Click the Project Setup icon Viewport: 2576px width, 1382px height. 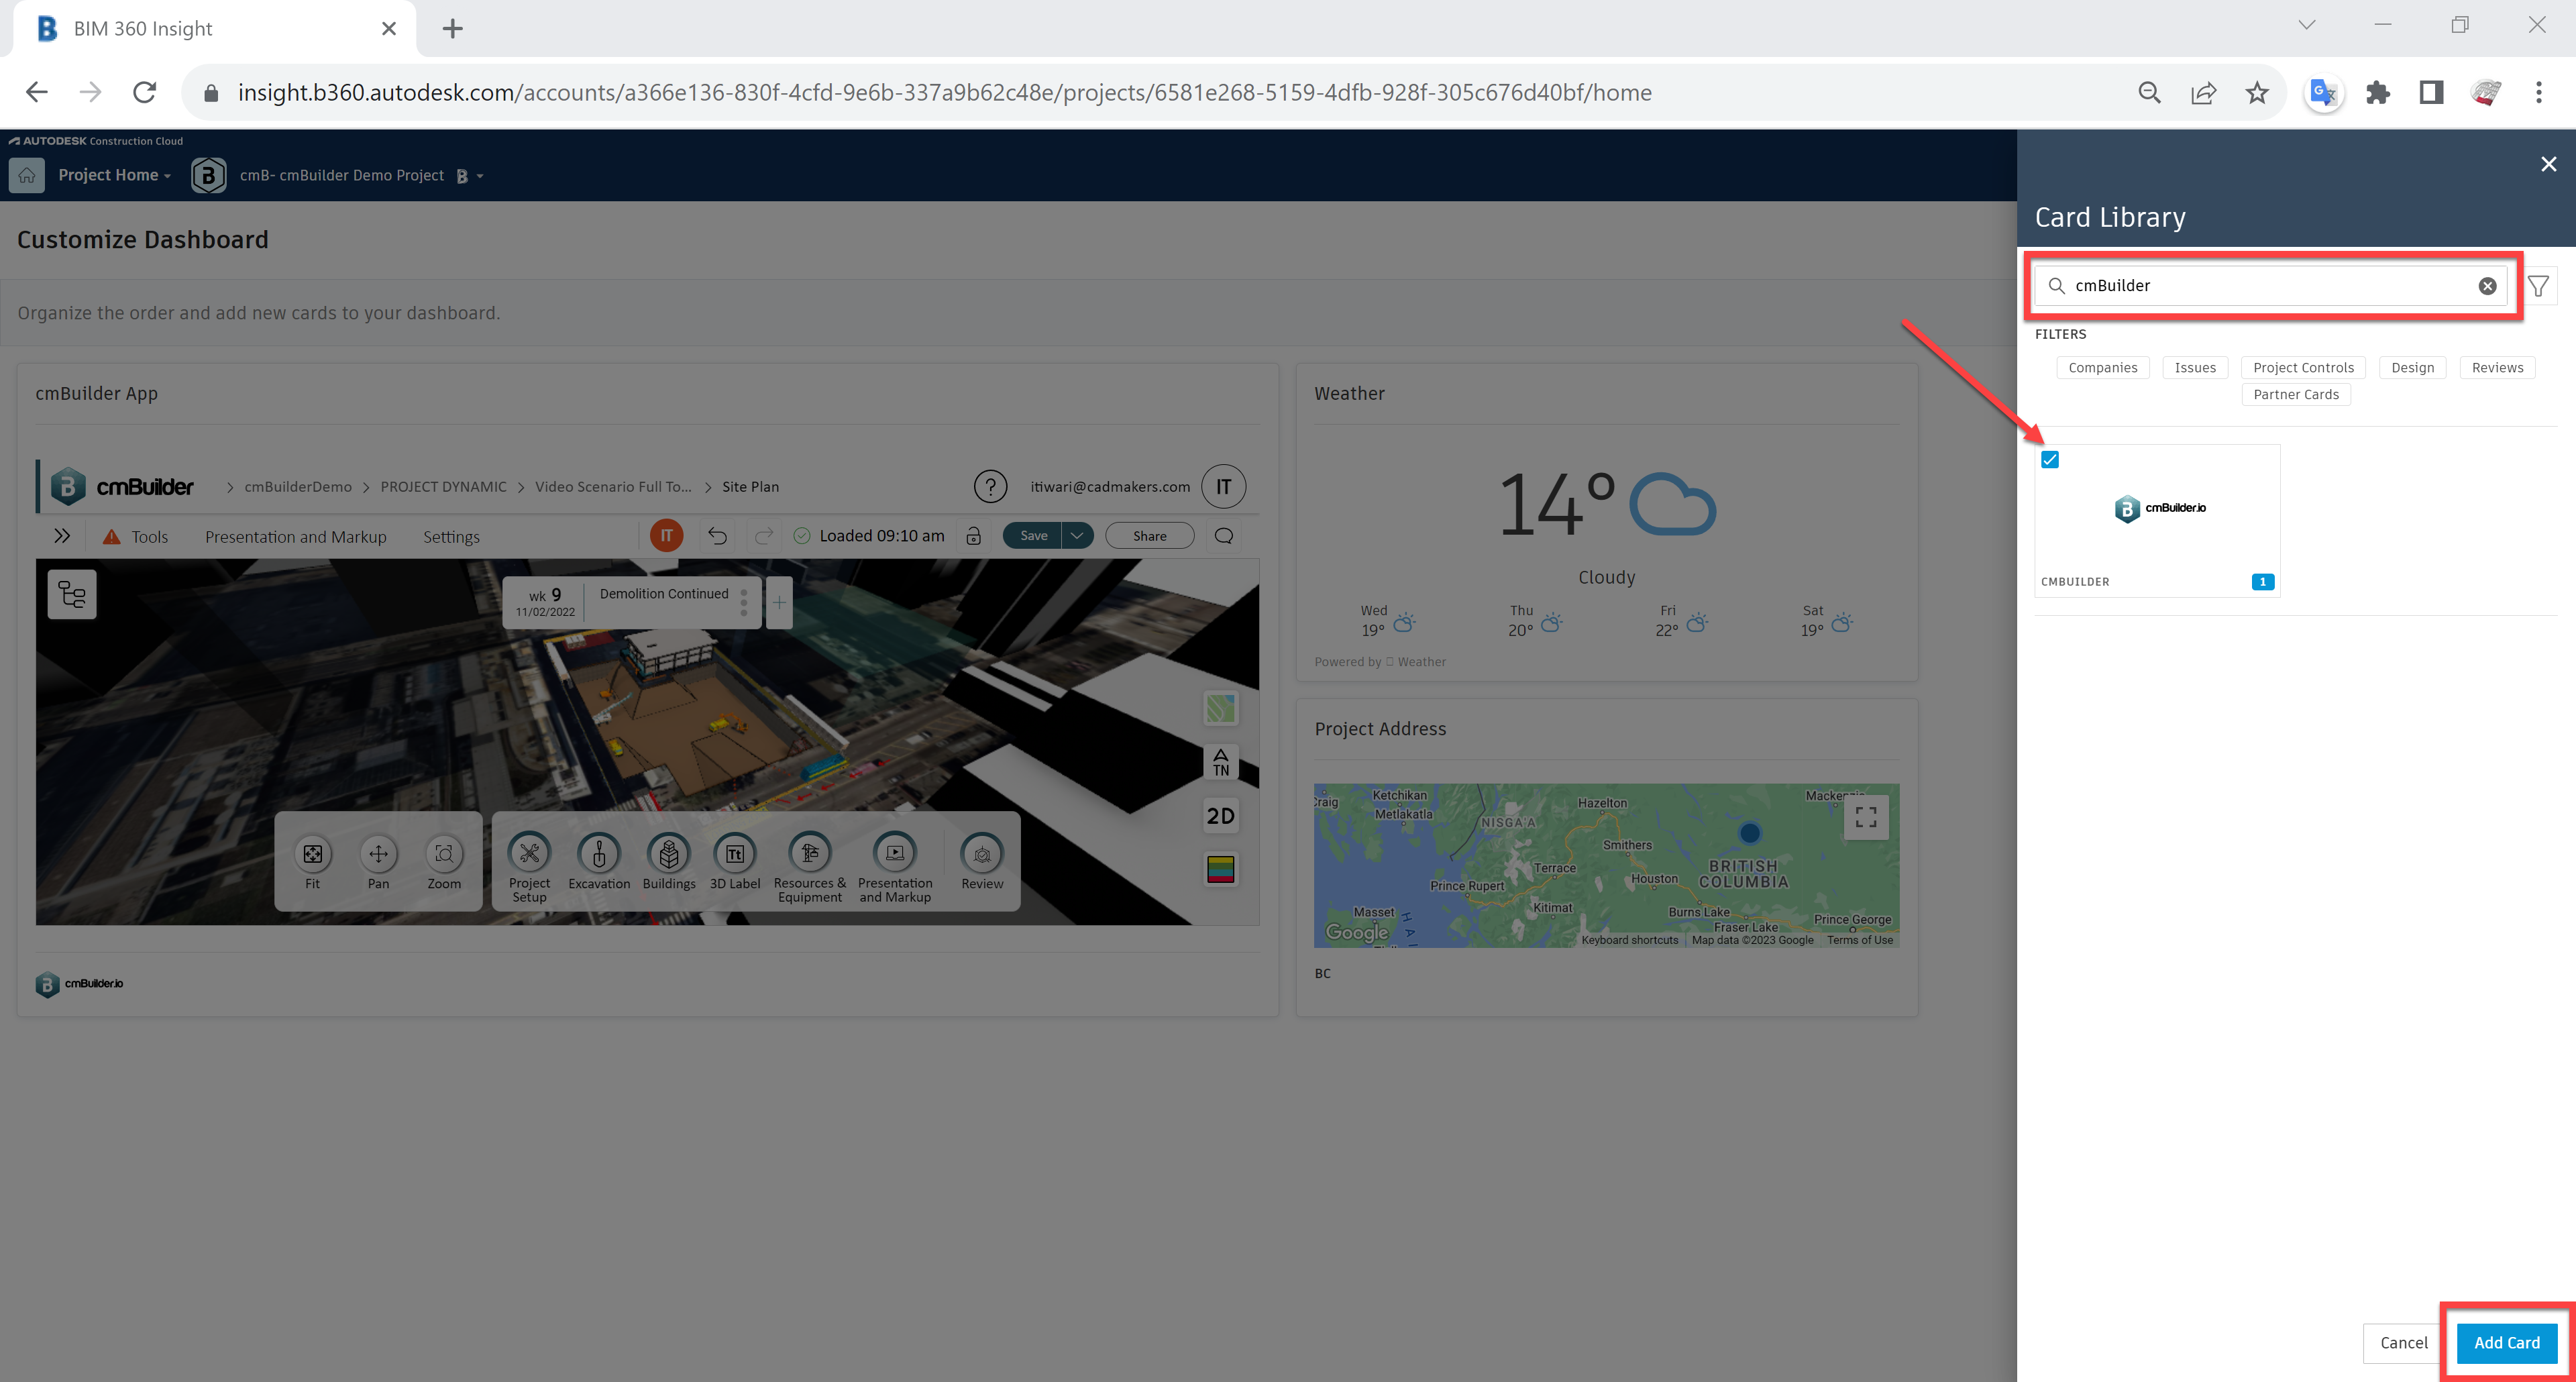tap(529, 854)
